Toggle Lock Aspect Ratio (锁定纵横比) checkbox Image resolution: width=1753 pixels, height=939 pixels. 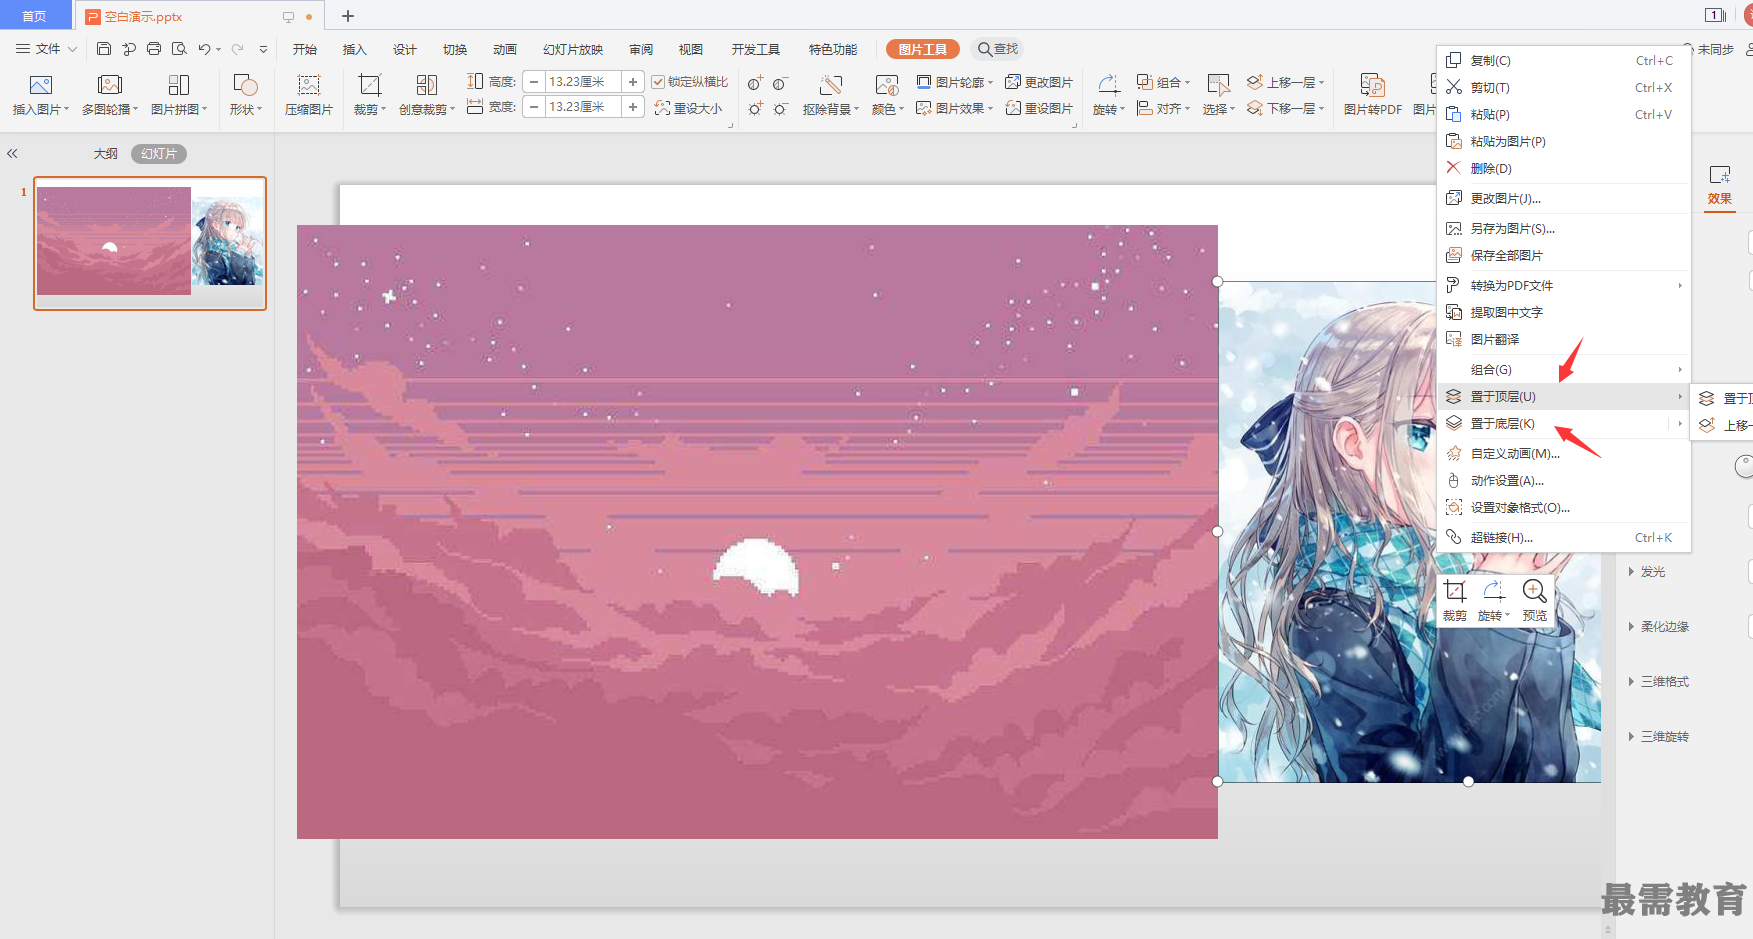click(658, 82)
